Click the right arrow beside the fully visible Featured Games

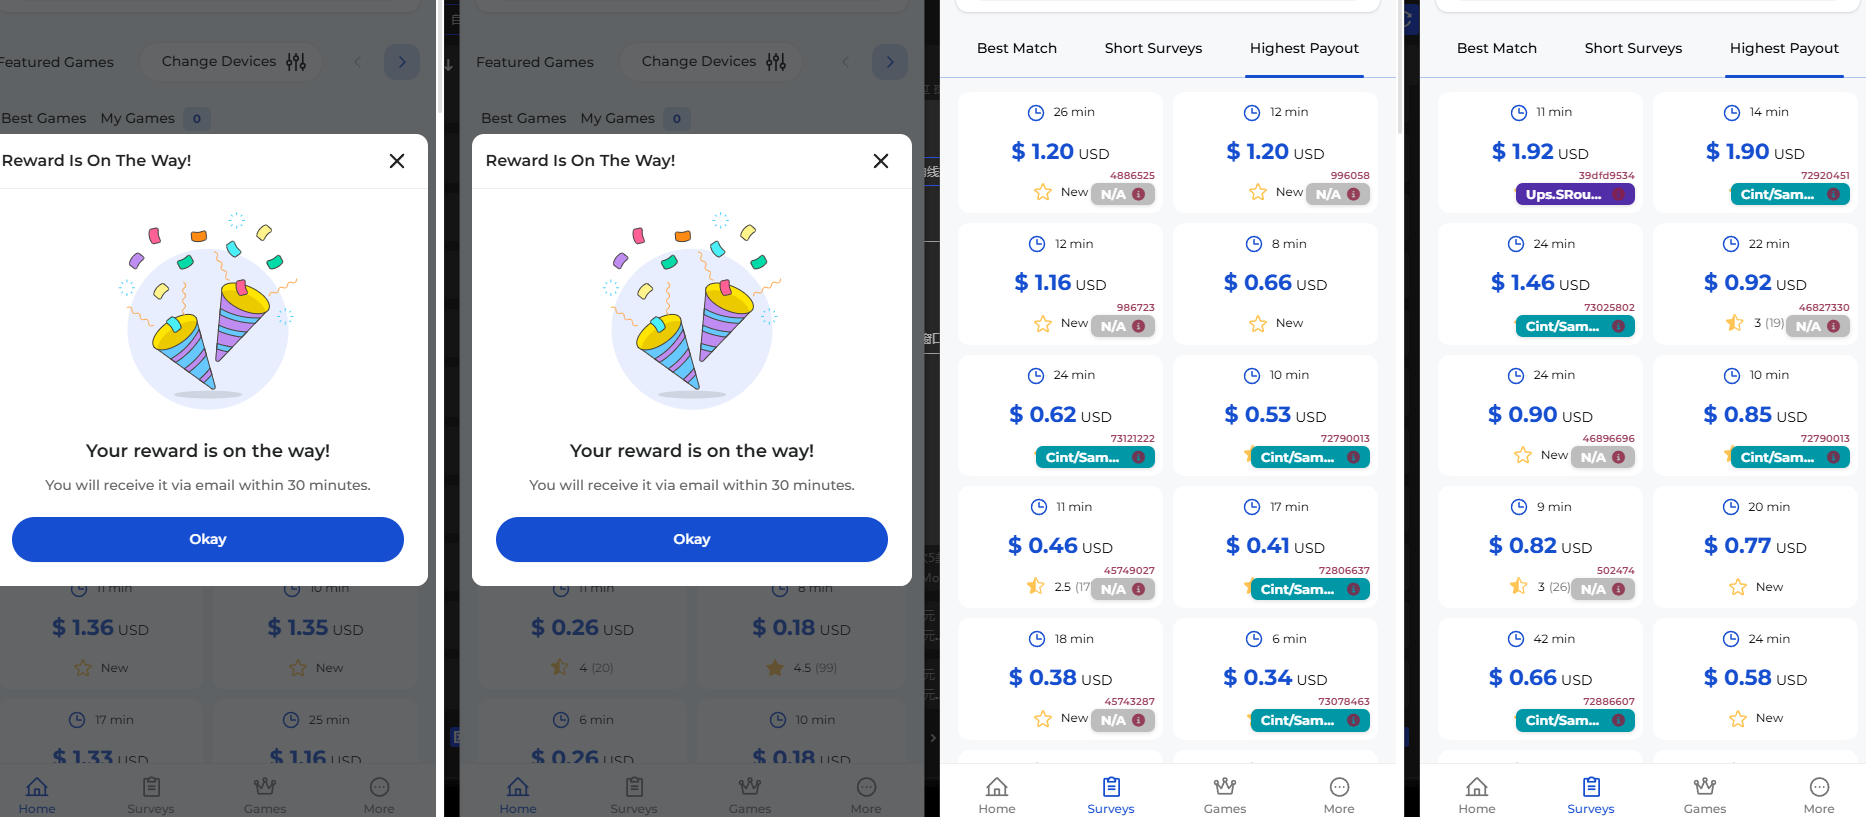pos(890,62)
